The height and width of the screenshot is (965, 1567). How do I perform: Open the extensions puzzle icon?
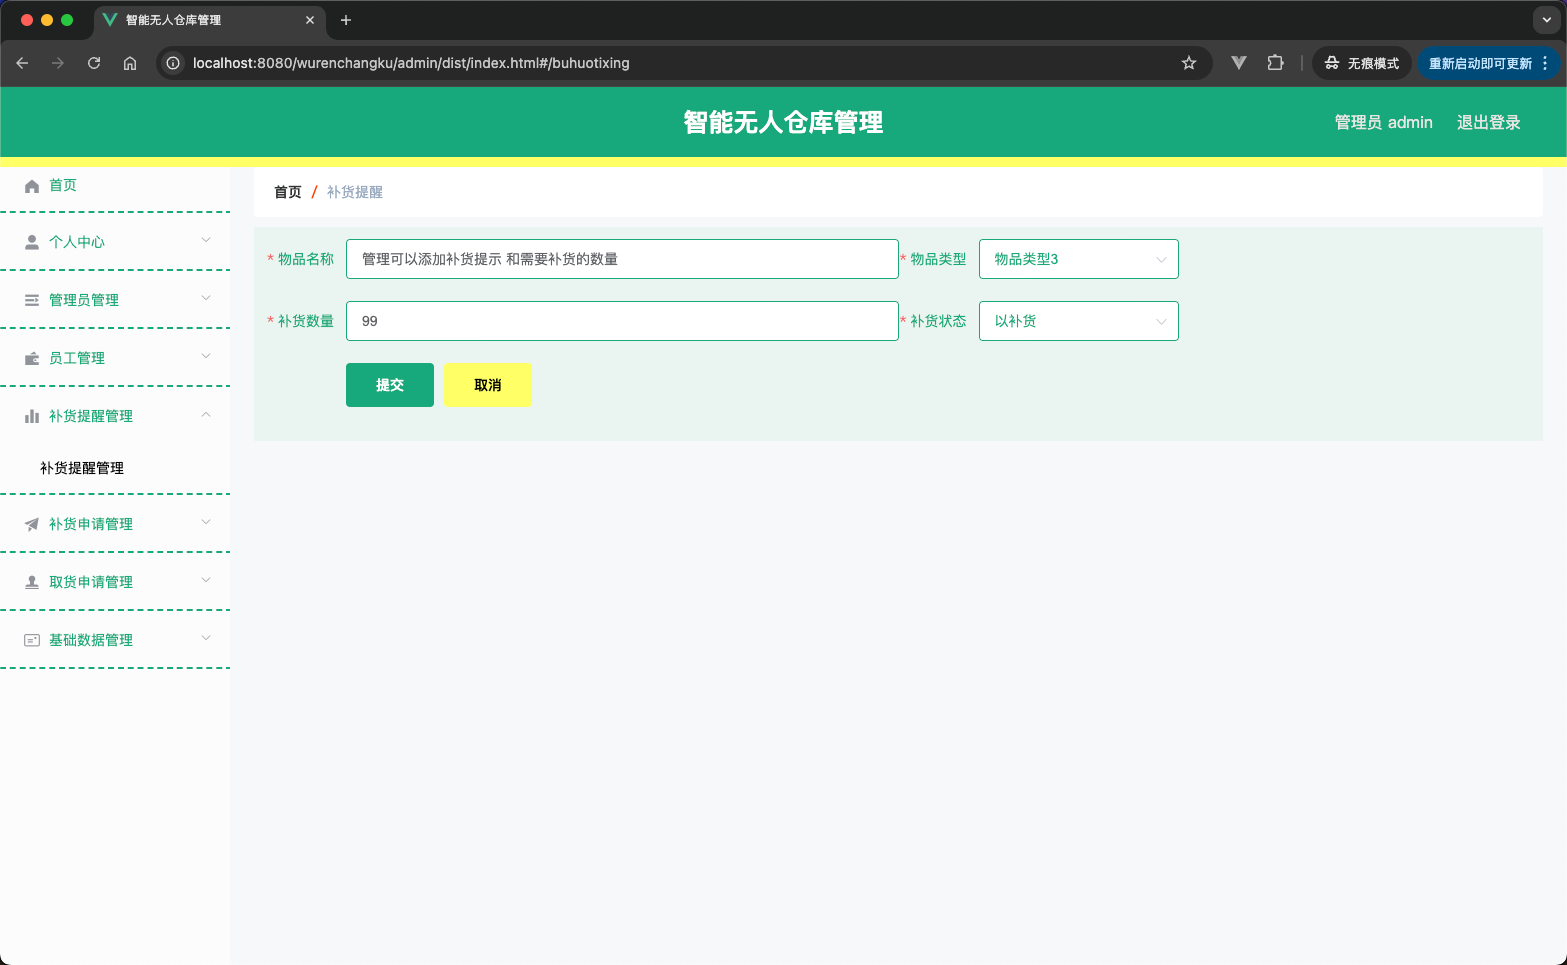1275,63
